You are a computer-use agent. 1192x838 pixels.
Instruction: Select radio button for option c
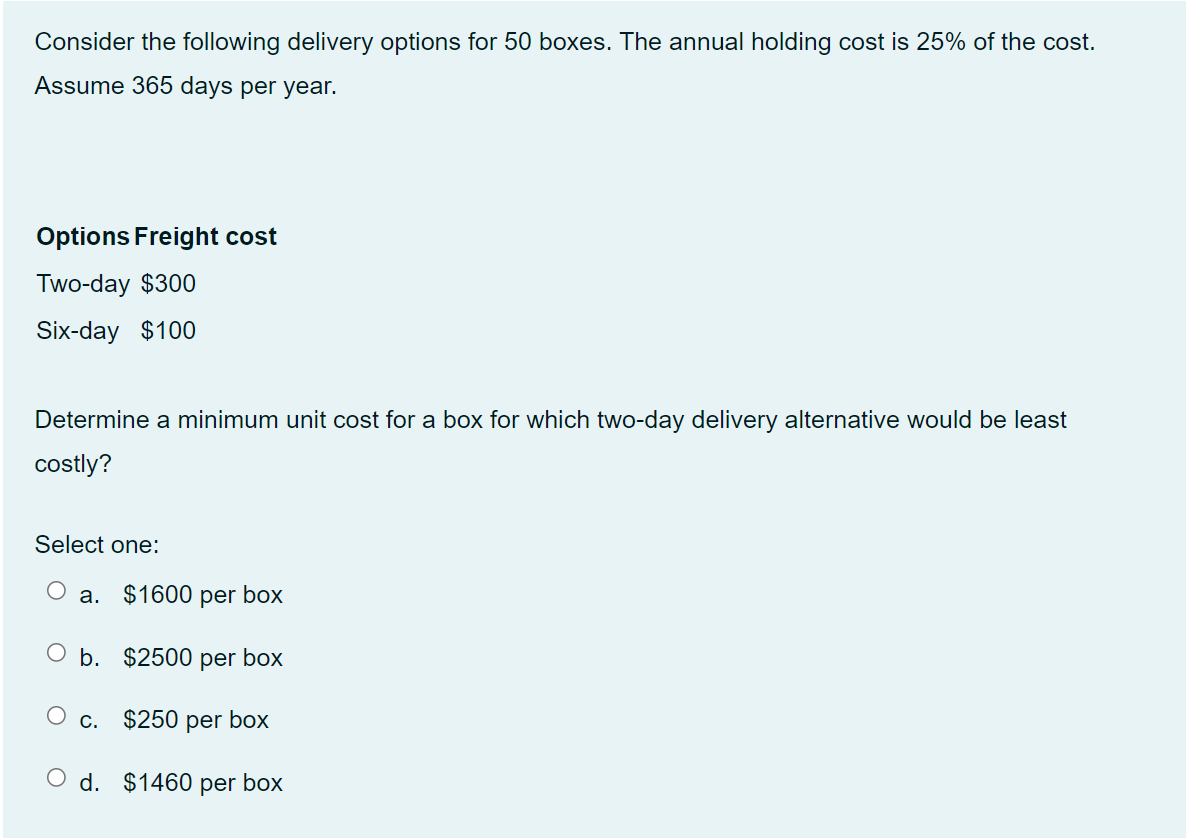point(57,714)
